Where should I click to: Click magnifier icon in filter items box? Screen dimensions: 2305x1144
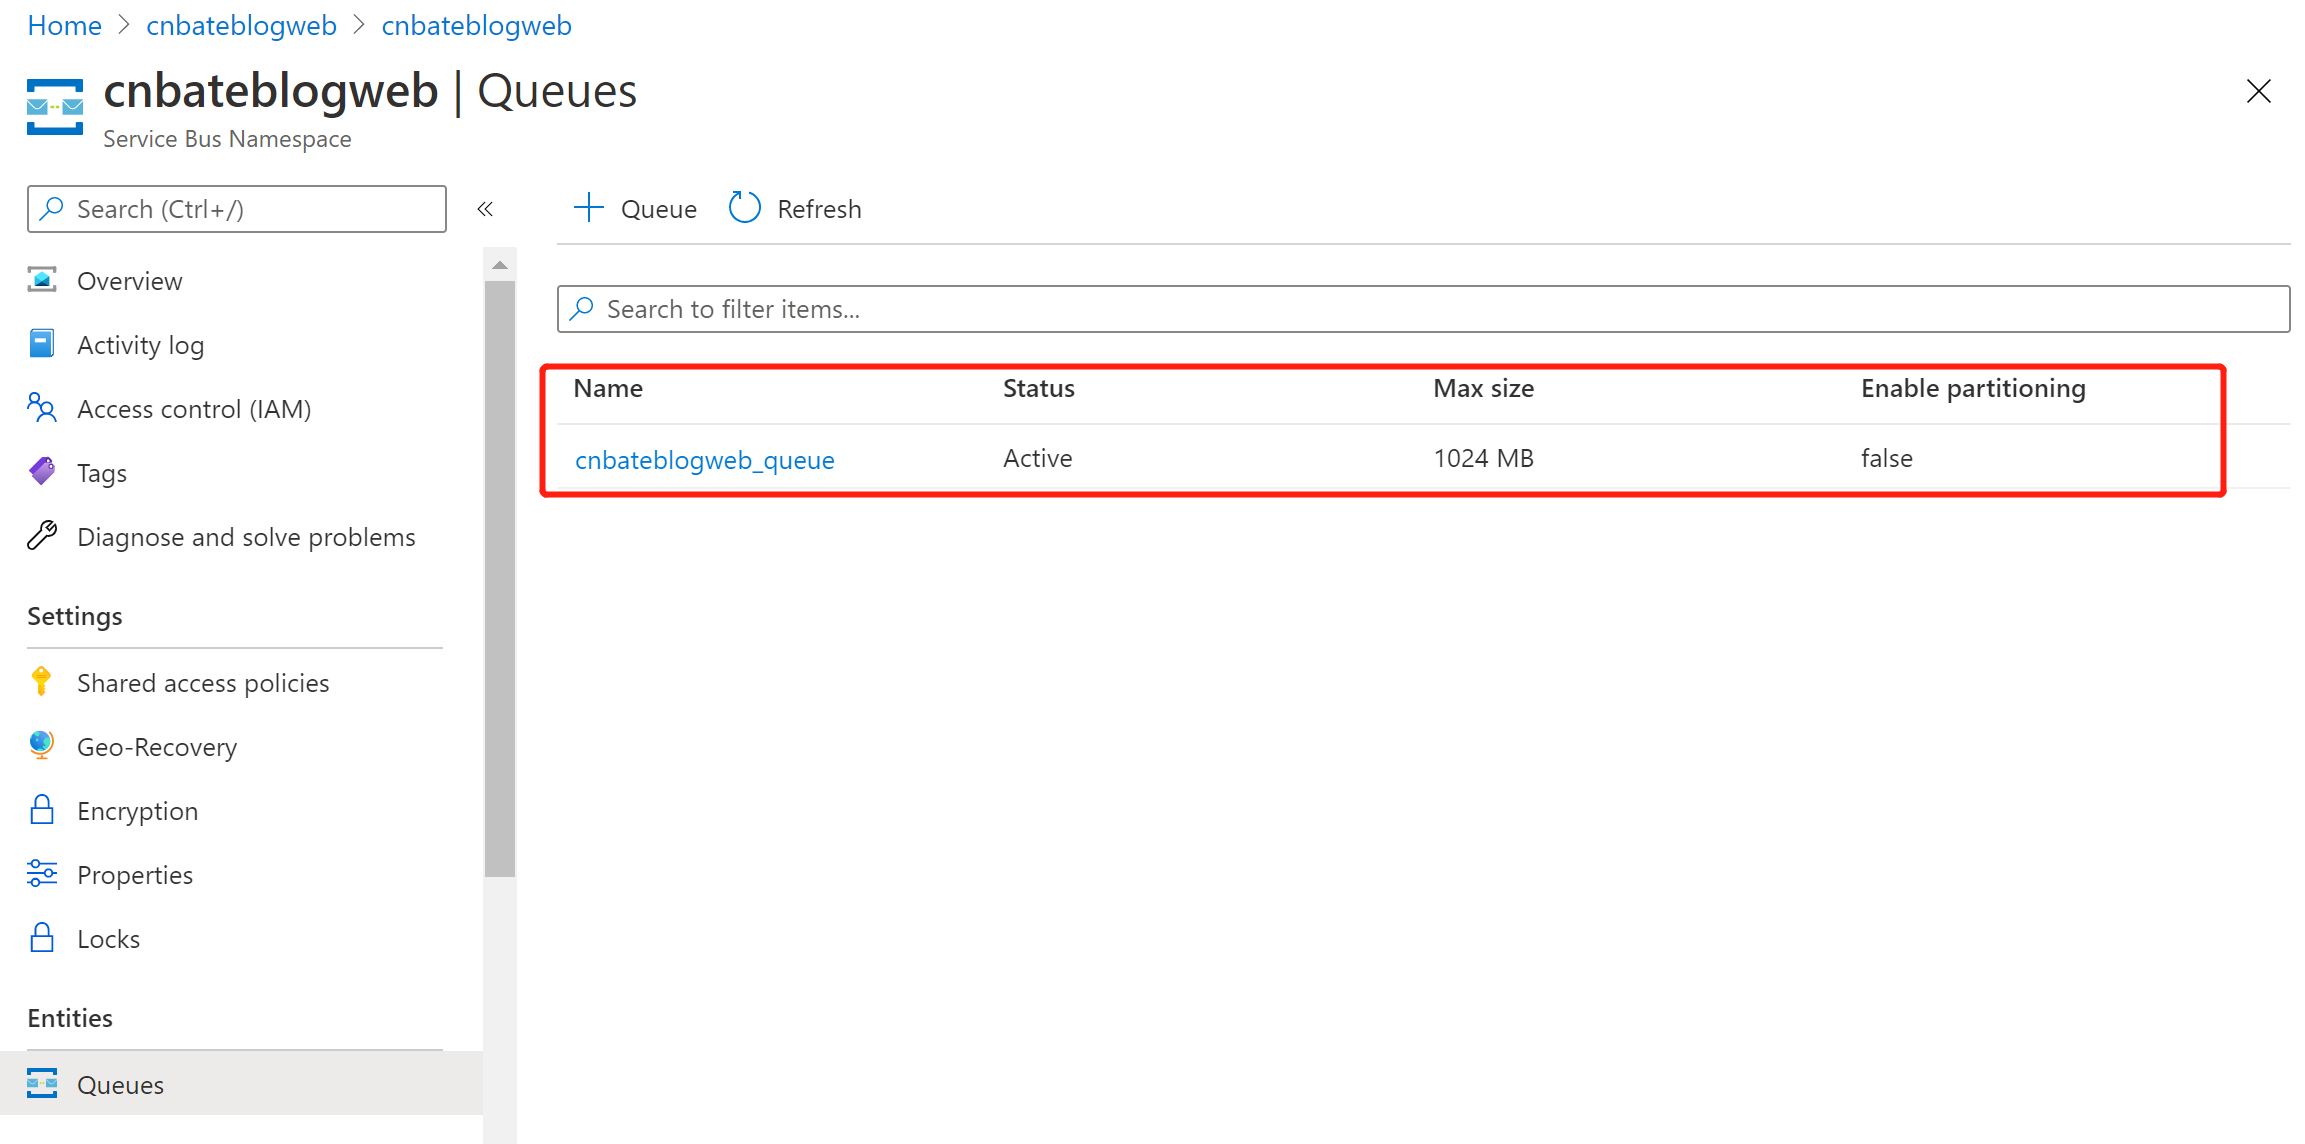coord(582,308)
